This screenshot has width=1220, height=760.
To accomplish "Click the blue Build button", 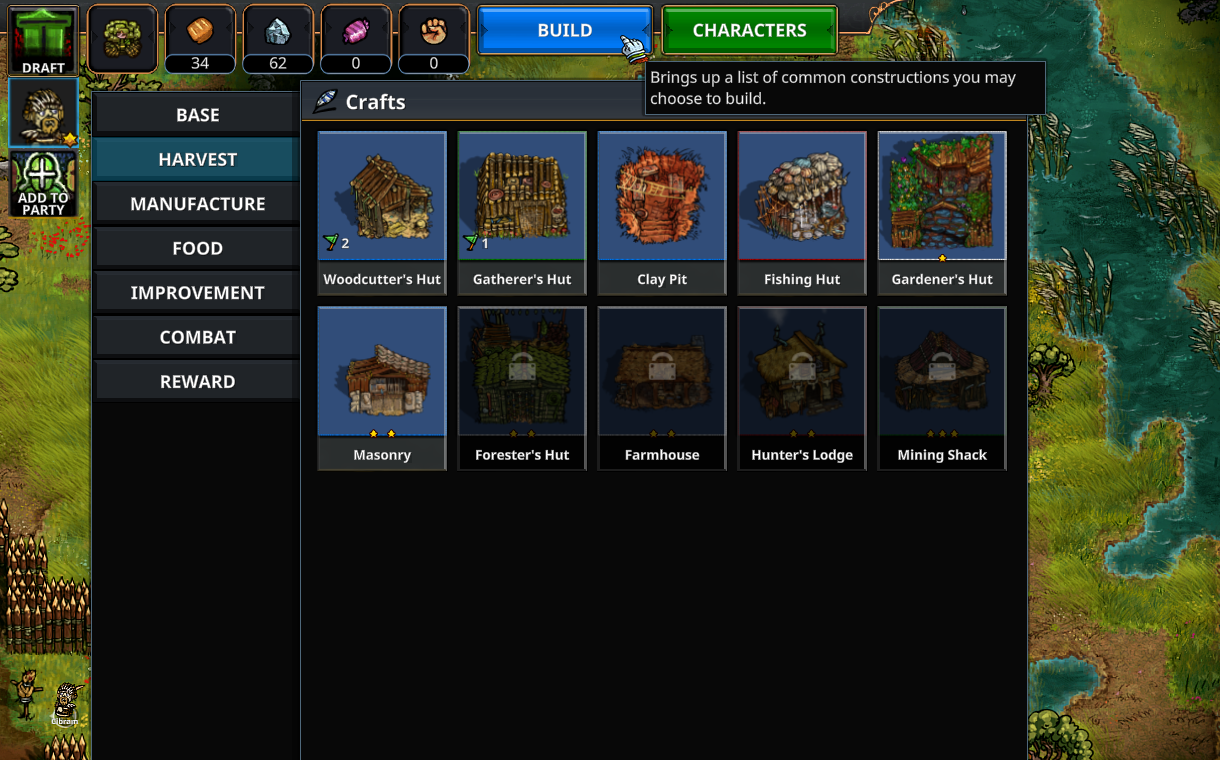I will point(565,30).
